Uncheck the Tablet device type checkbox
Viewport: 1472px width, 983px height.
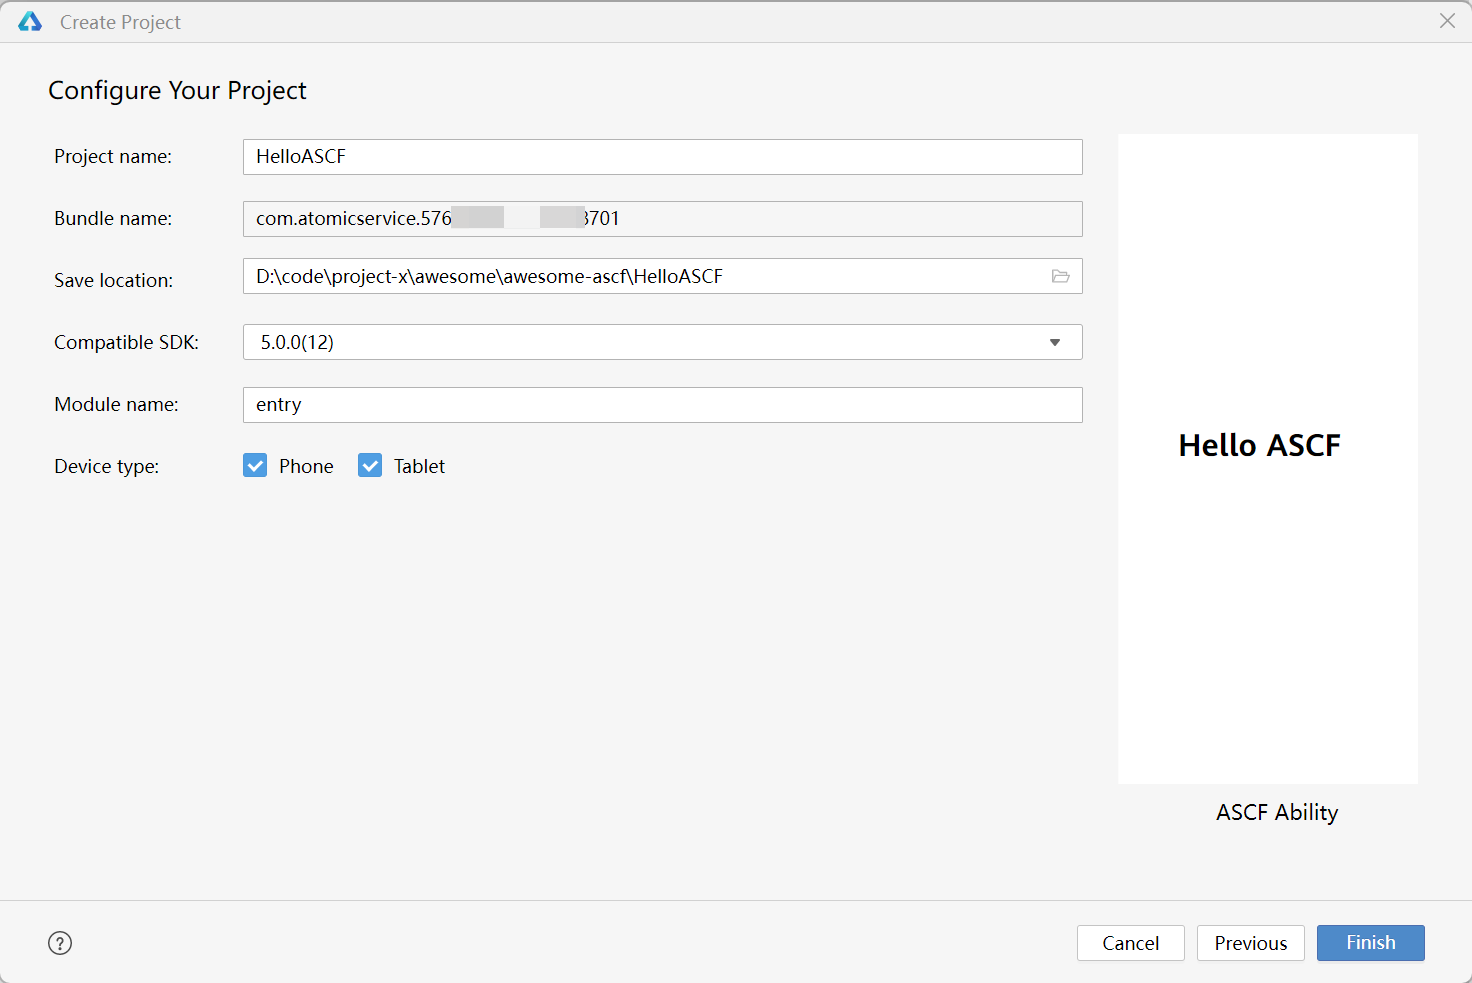click(370, 465)
